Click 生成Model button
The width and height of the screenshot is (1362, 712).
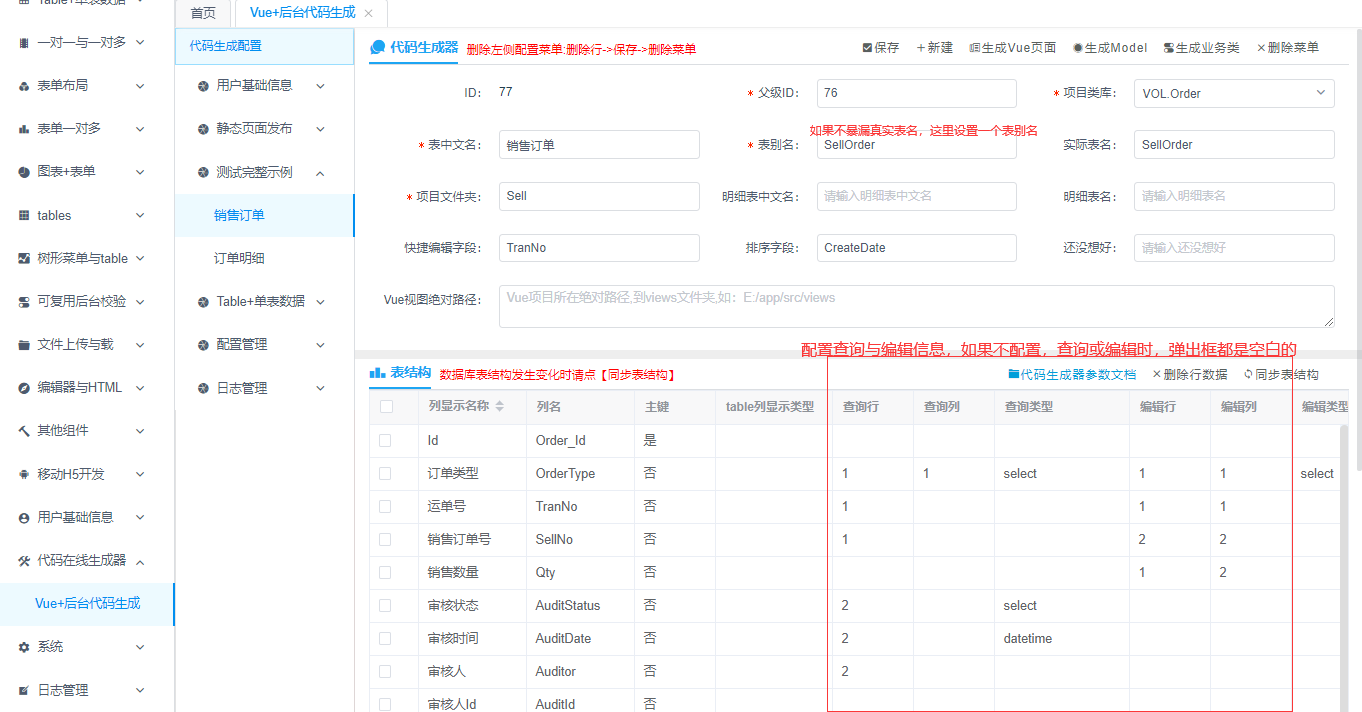tap(1110, 48)
